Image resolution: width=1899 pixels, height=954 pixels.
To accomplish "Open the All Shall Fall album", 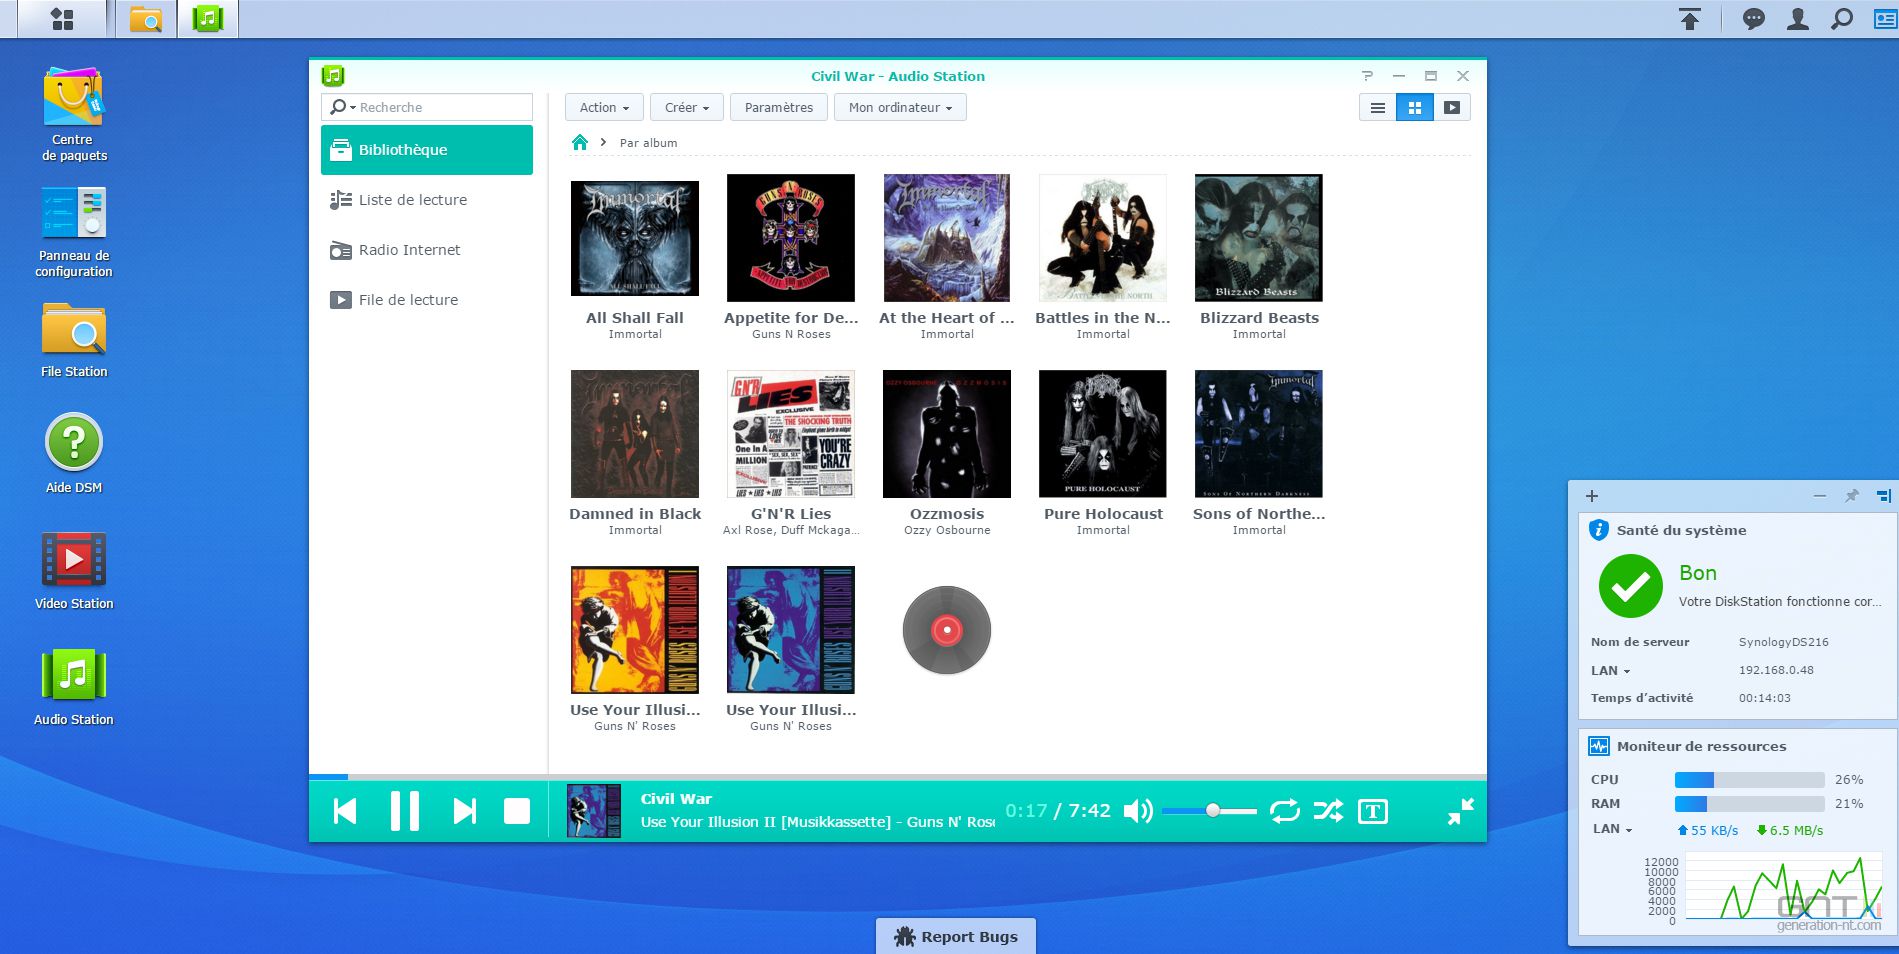I will coord(635,238).
